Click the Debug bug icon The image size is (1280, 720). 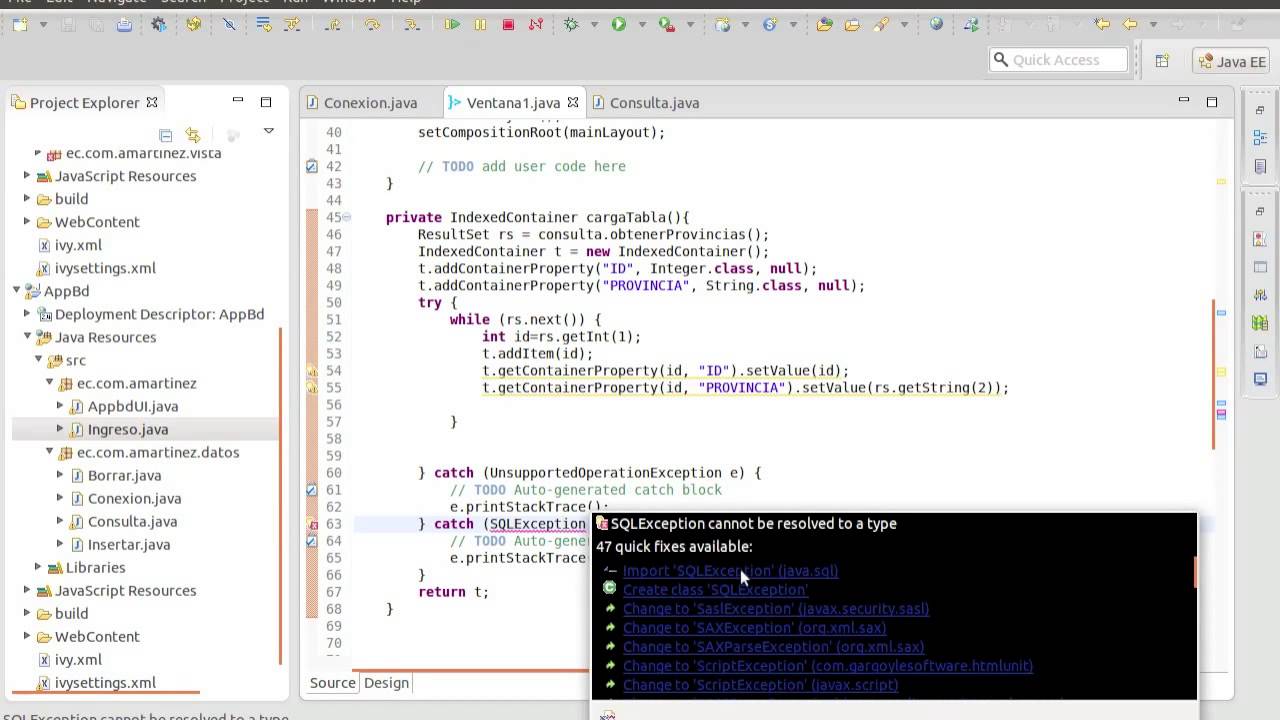pos(571,25)
